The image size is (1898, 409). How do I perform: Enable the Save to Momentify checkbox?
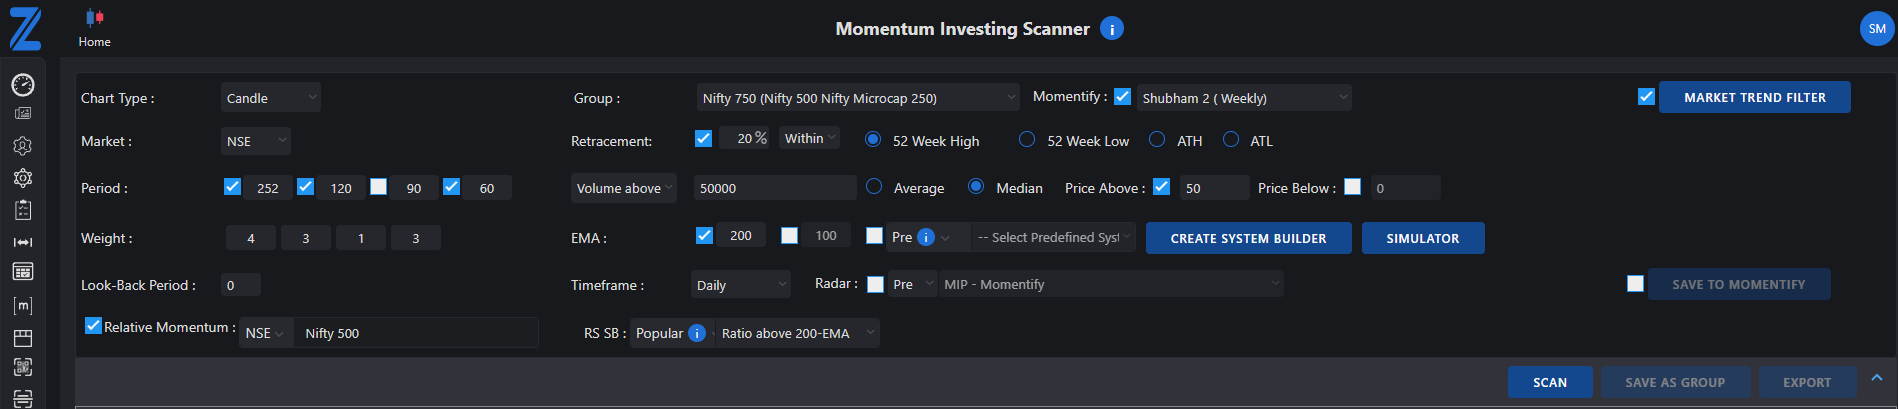[x=1635, y=283]
